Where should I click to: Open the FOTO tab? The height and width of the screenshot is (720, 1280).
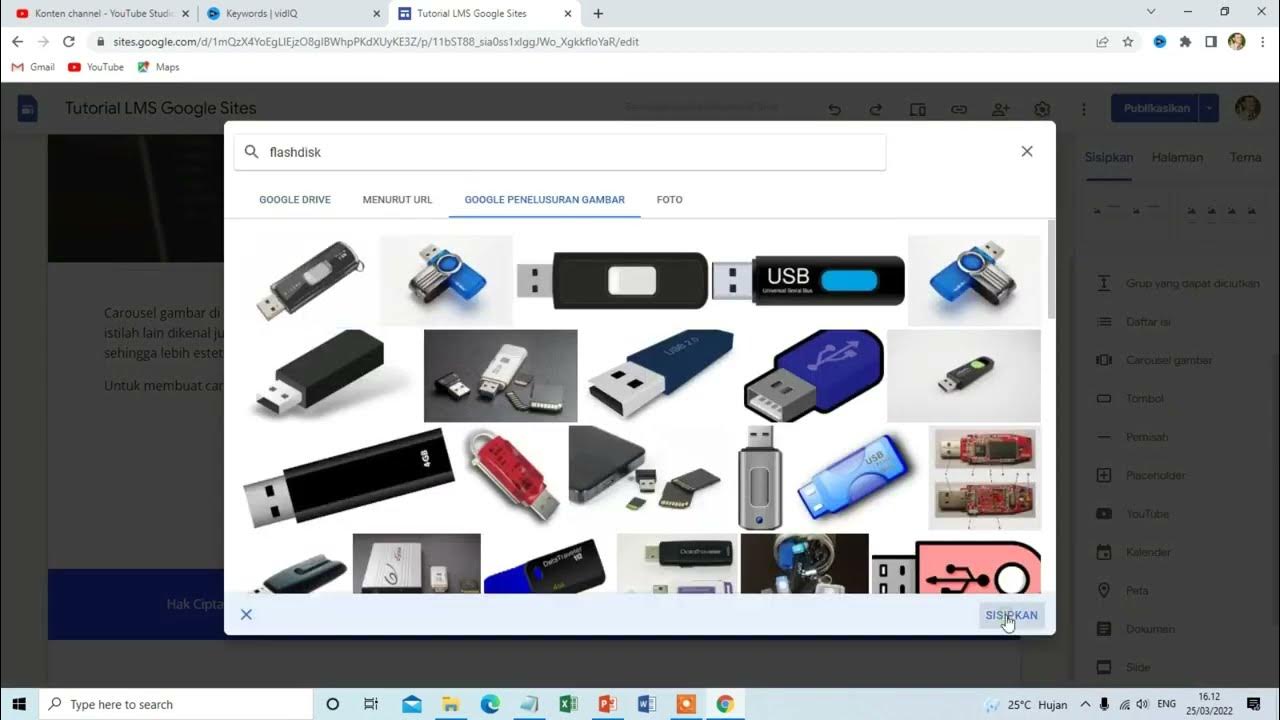(670, 200)
